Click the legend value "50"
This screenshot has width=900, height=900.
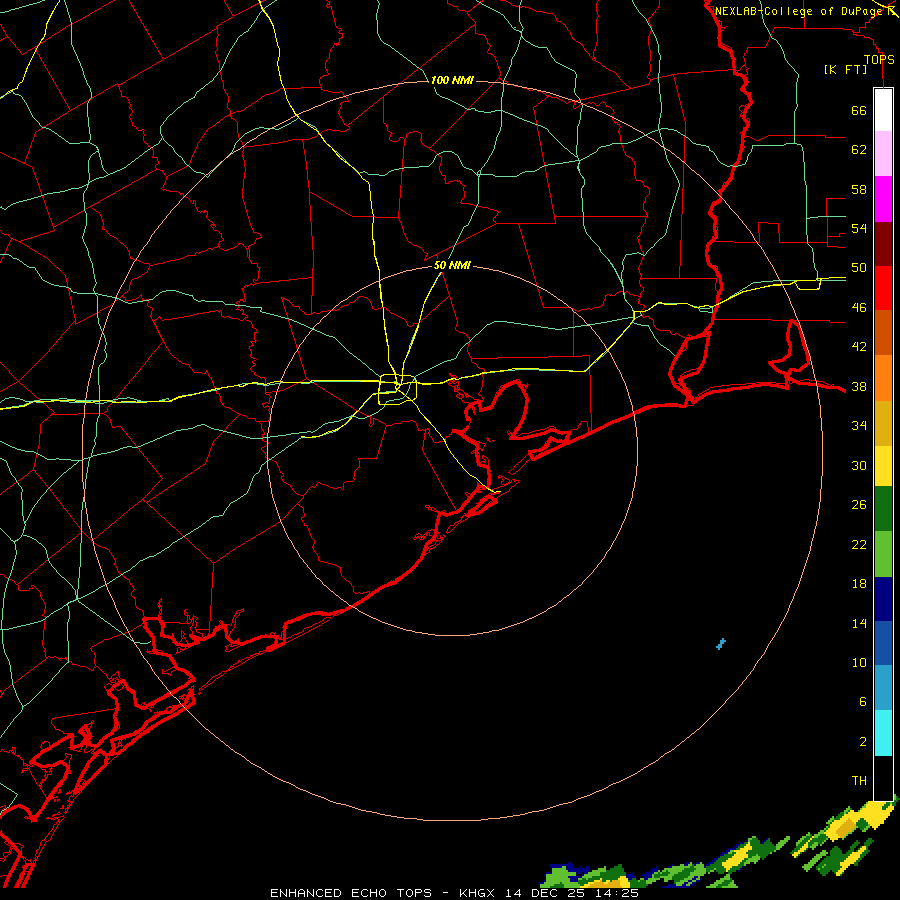[859, 267]
